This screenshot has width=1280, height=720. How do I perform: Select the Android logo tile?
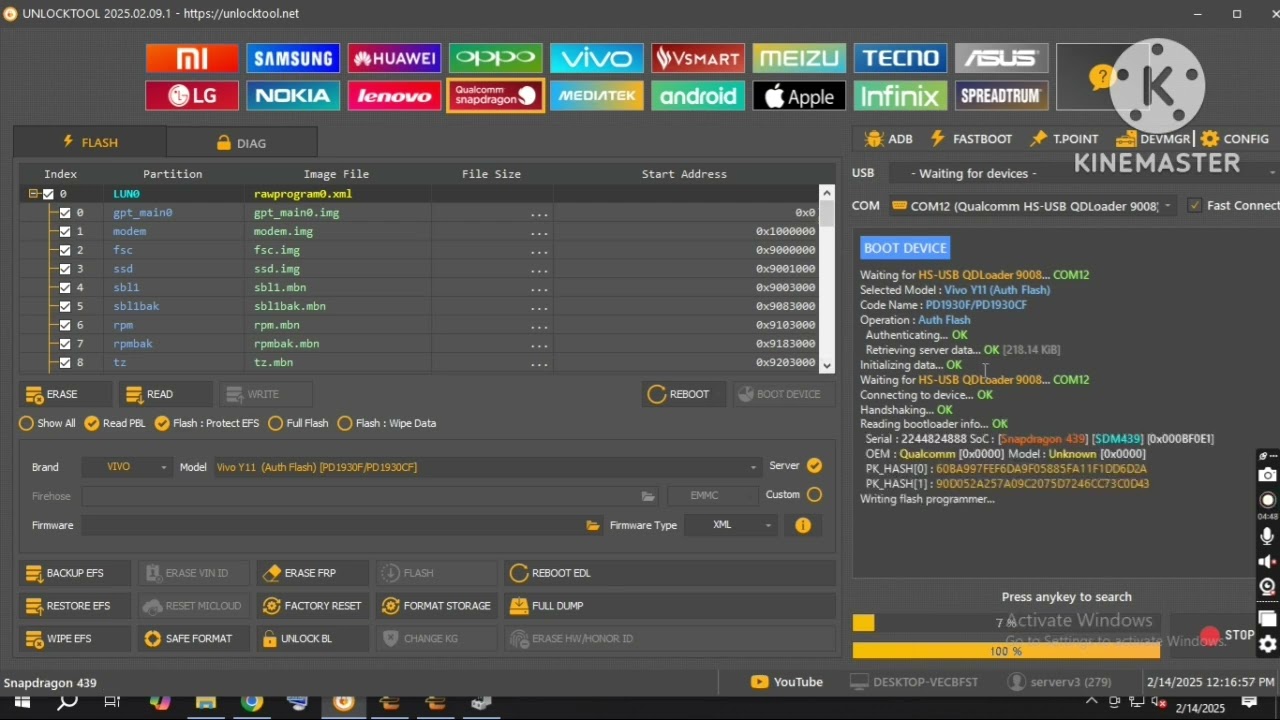tap(697, 96)
